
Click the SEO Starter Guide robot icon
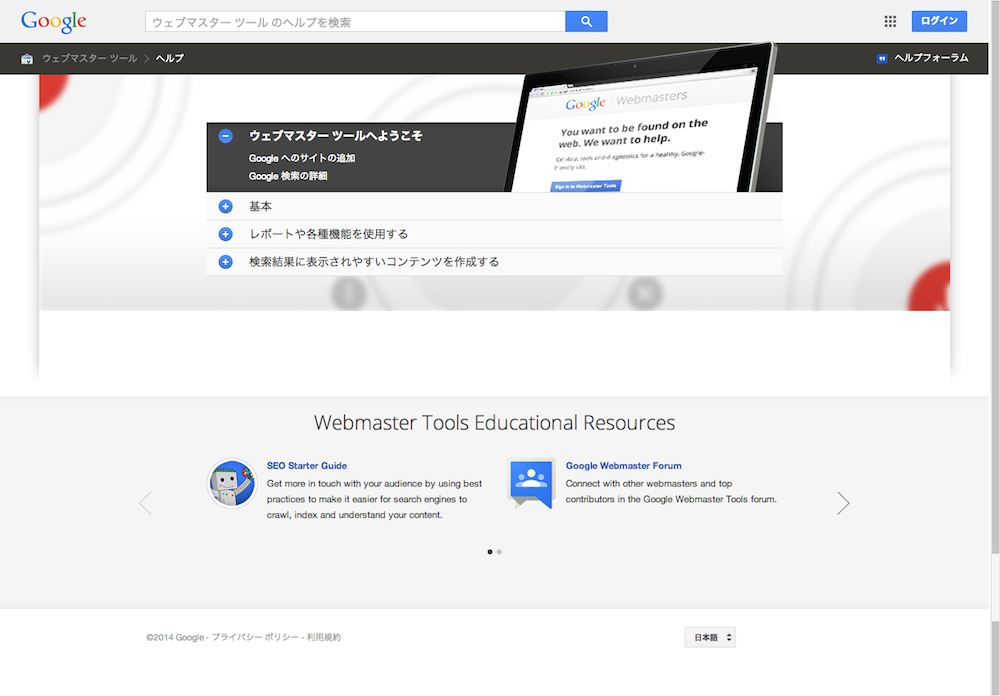[232, 484]
